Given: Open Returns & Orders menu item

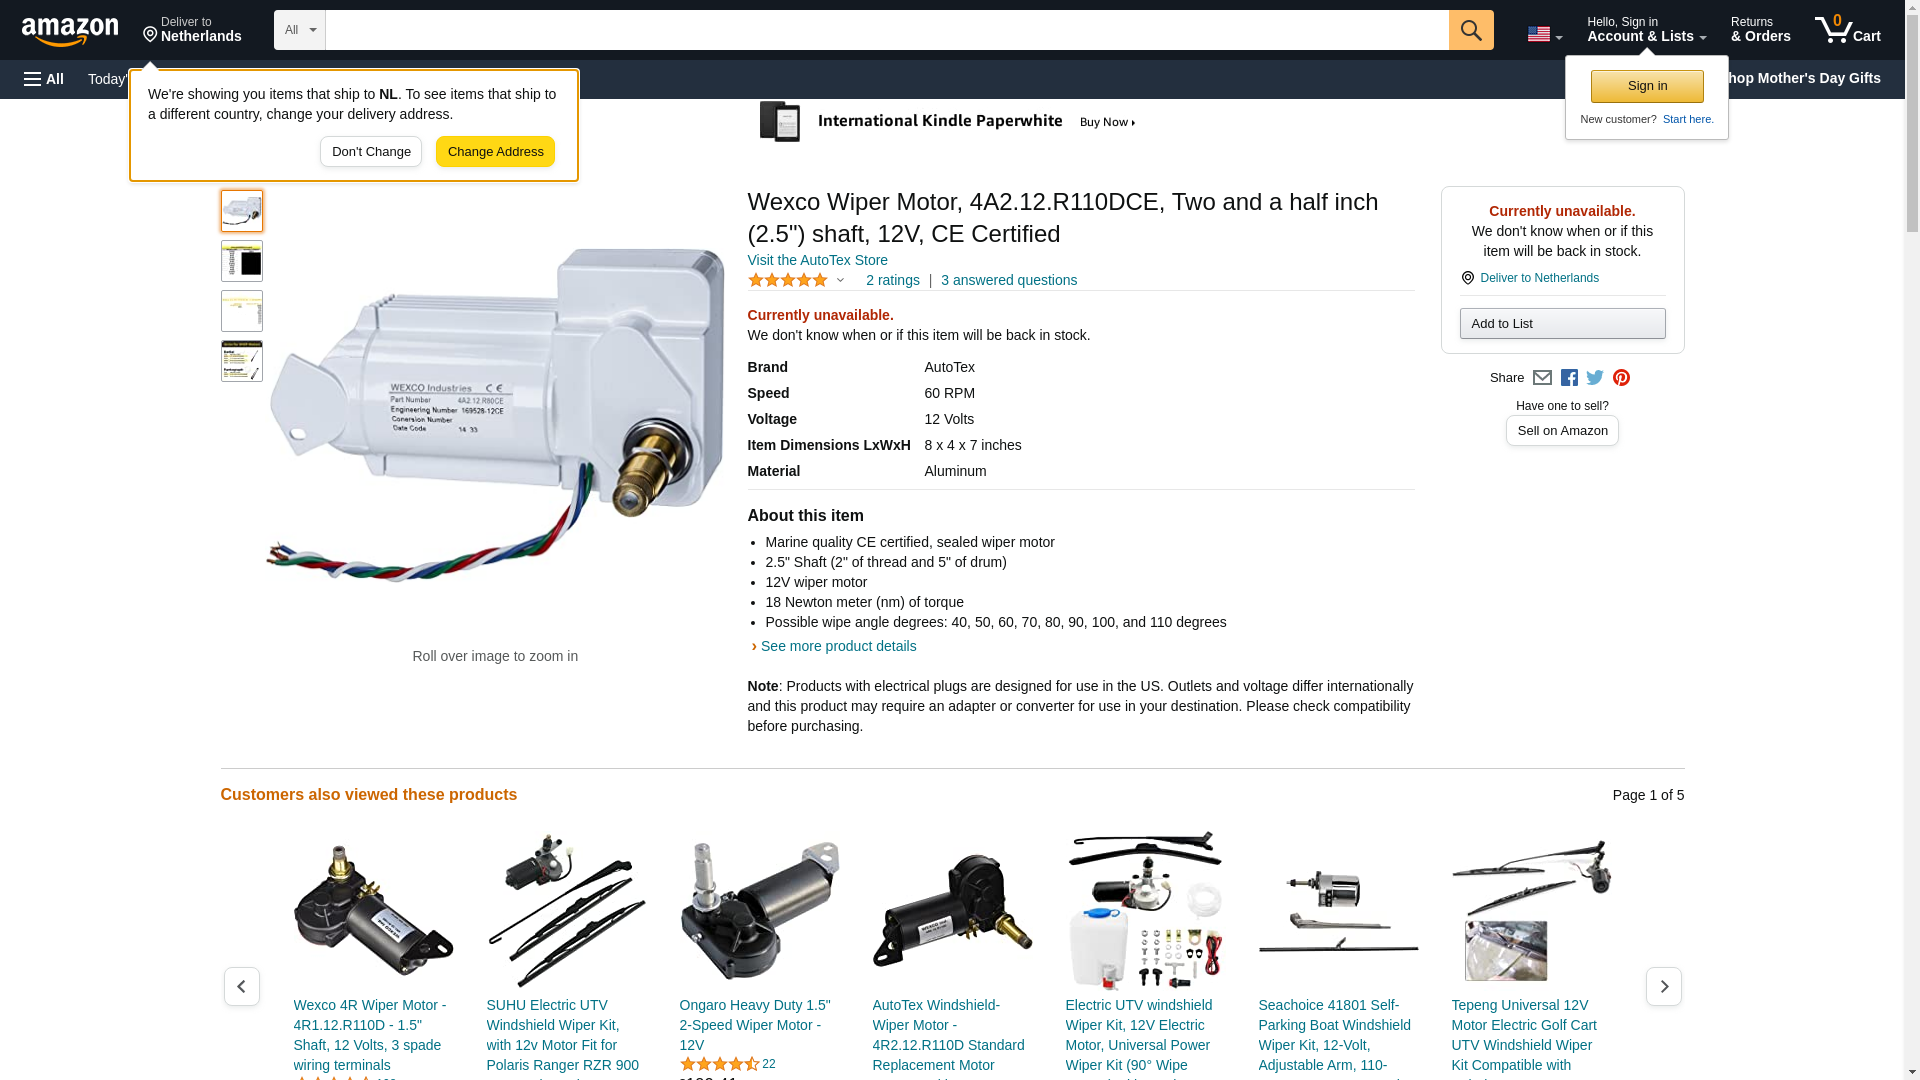Looking at the screenshot, I should [x=1761, y=29].
